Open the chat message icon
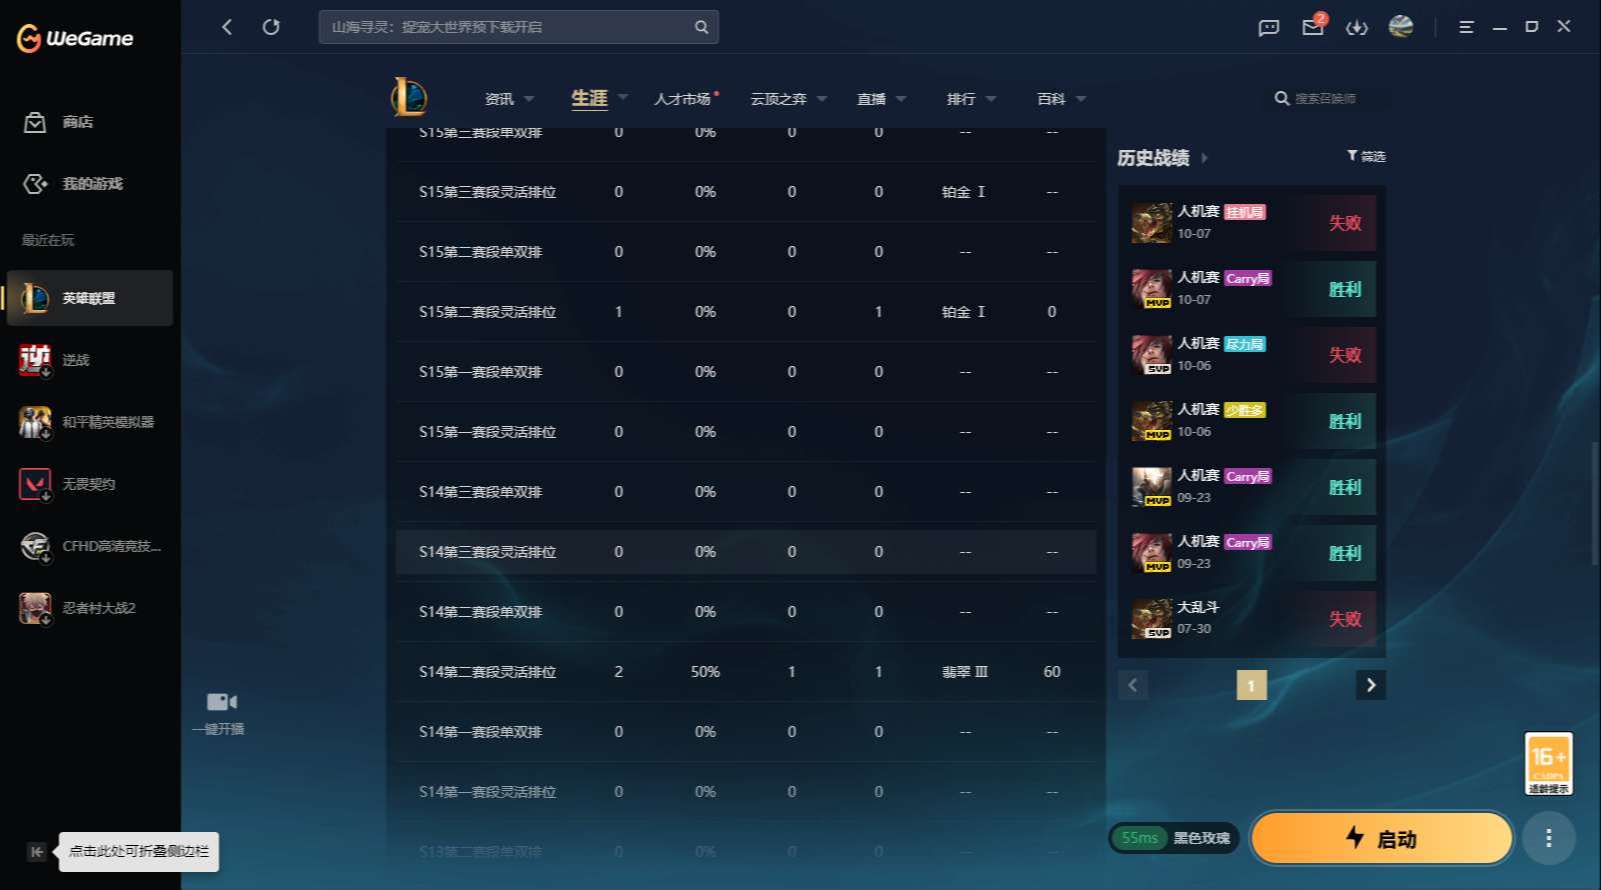1601x890 pixels. (1269, 28)
